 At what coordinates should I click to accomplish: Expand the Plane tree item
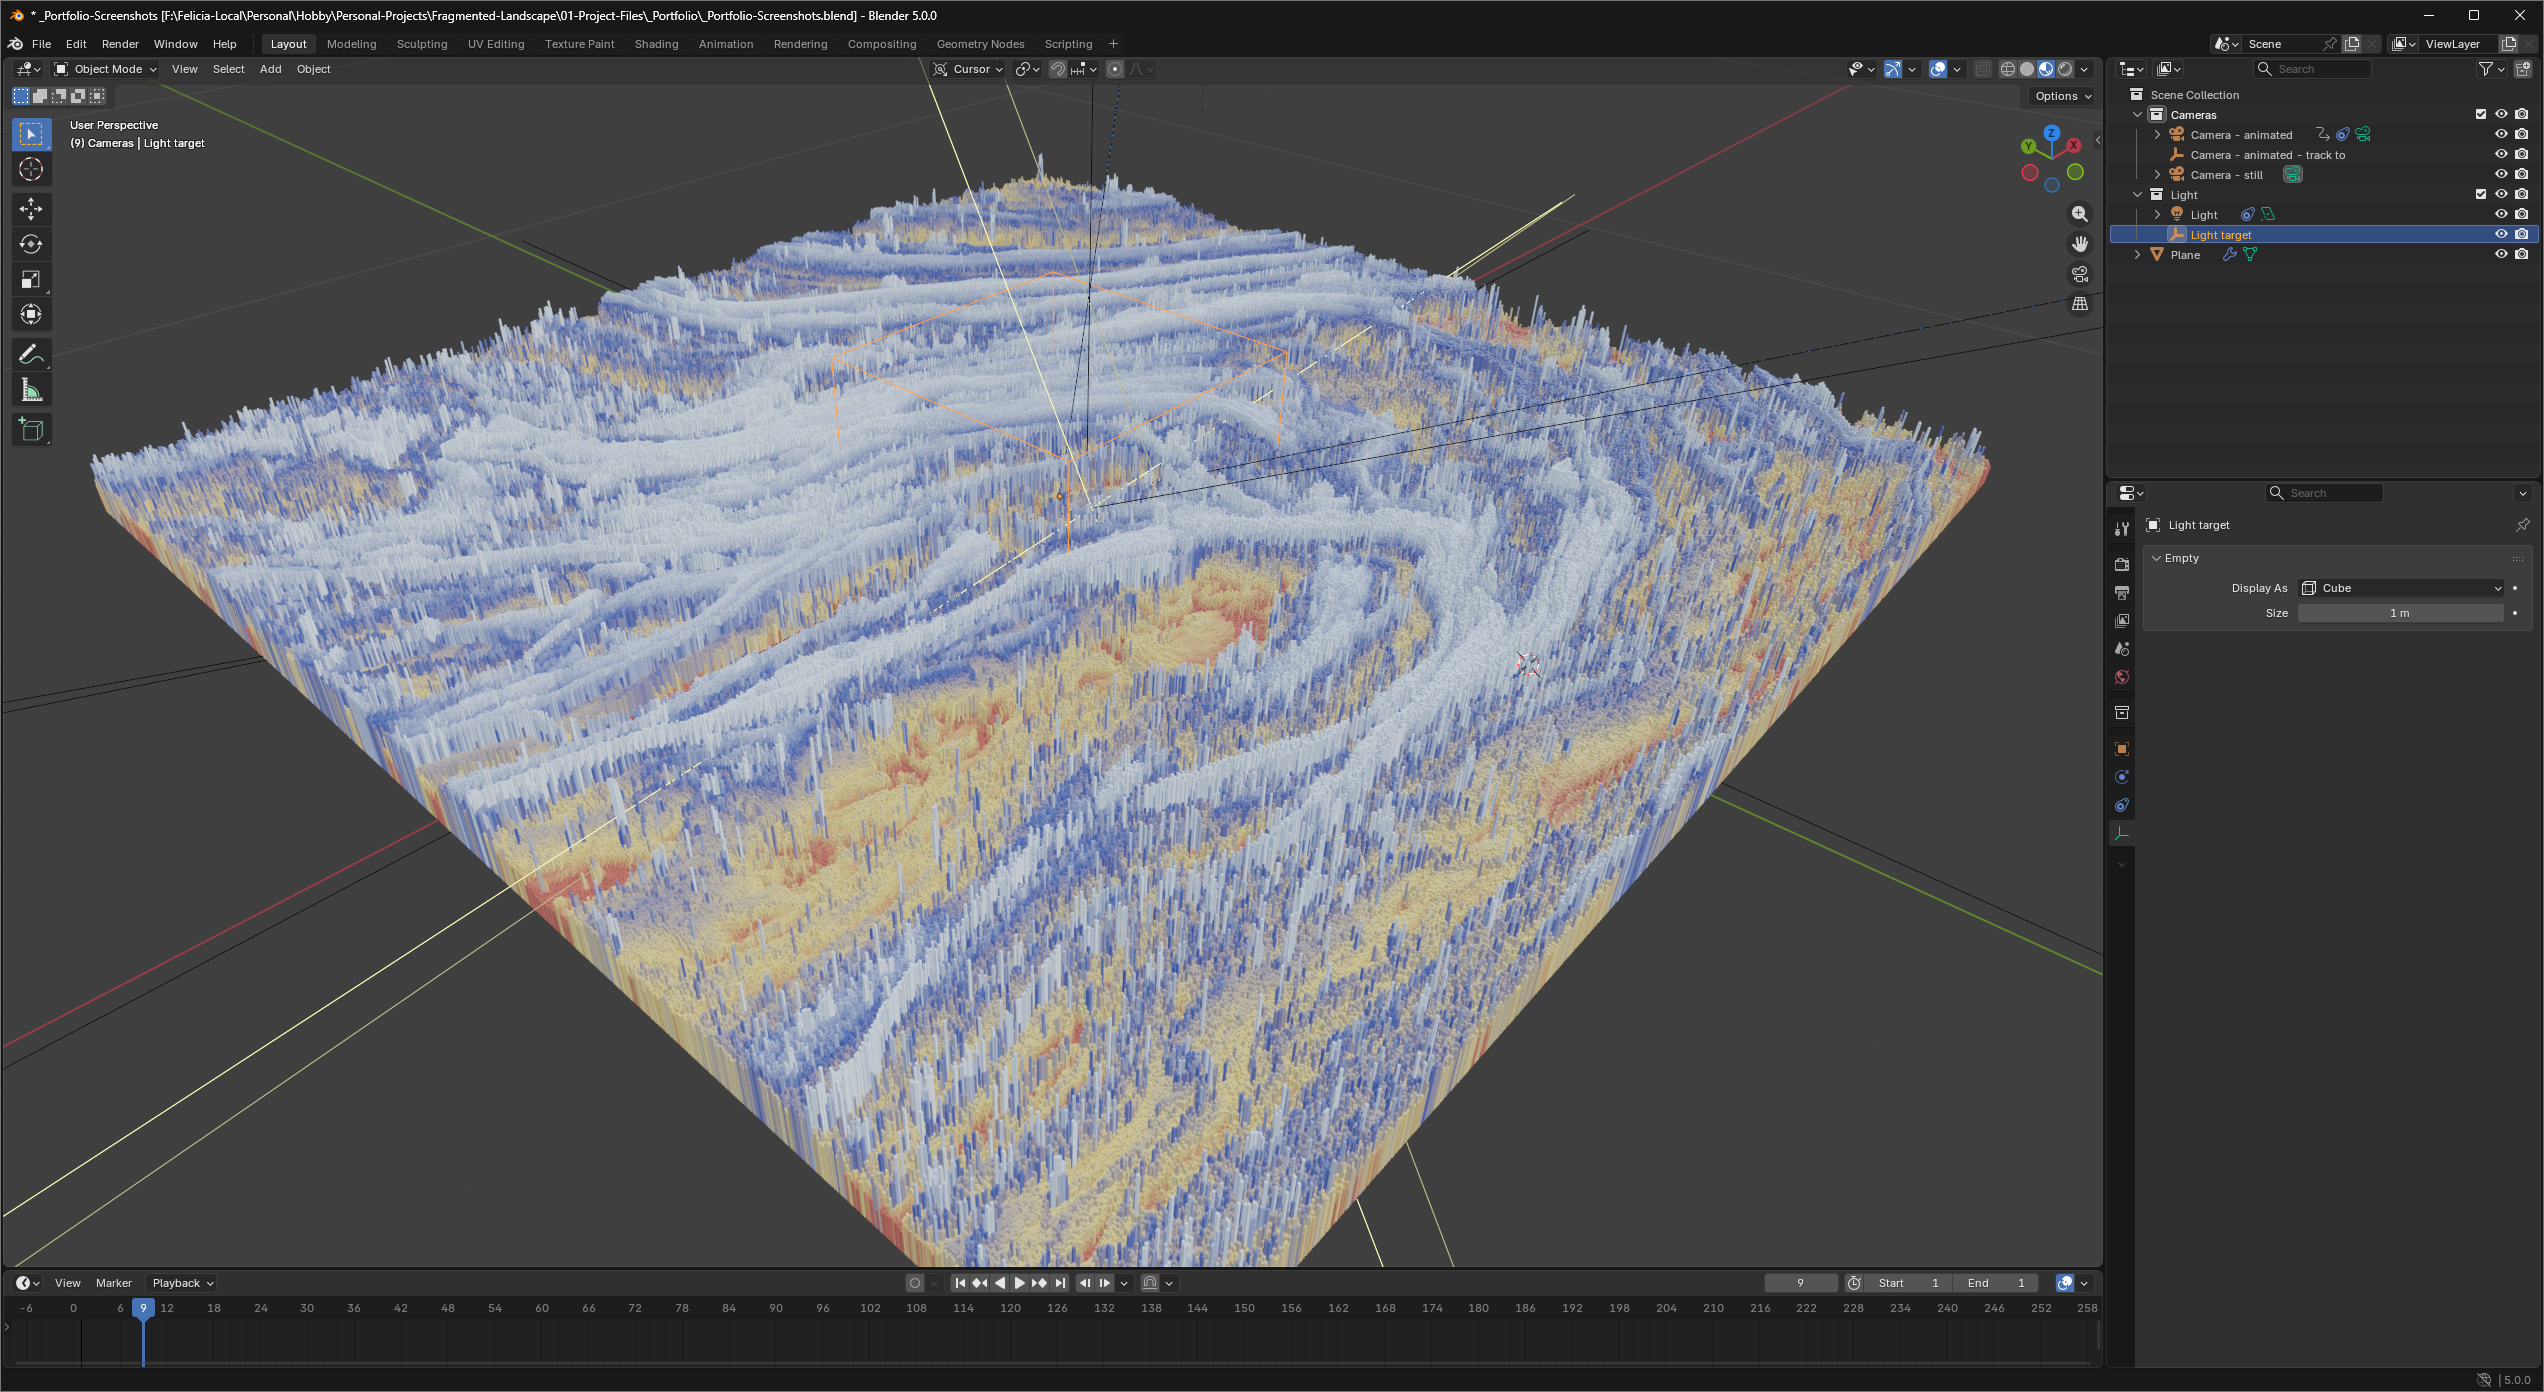(x=2138, y=255)
